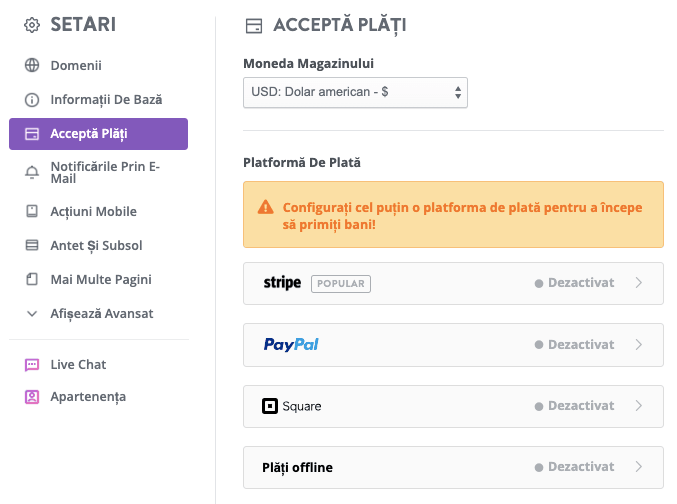Click the info icon for Informații De Bază
677x504 pixels.
click(x=32, y=100)
